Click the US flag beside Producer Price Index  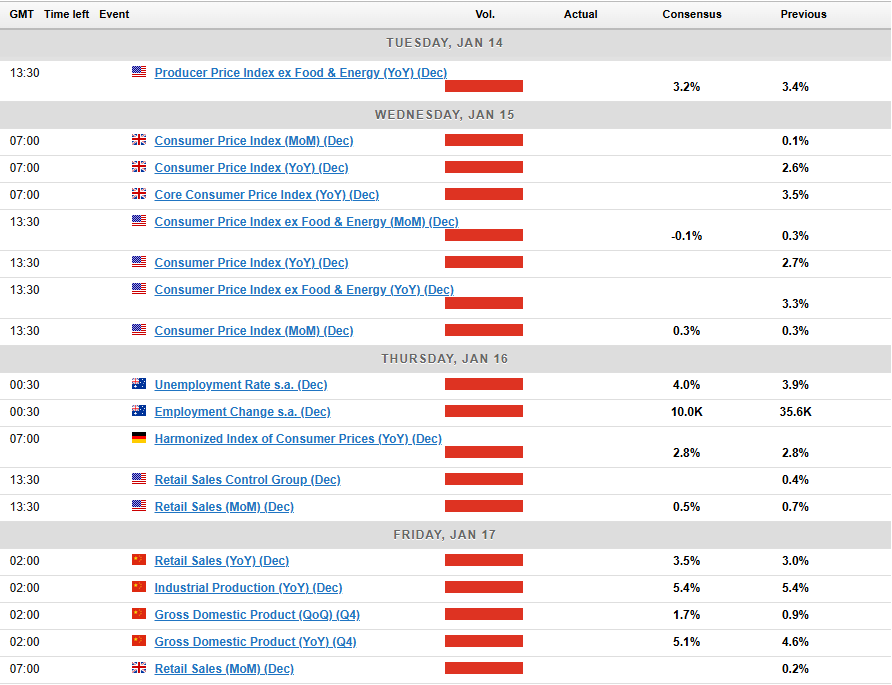(x=138, y=72)
